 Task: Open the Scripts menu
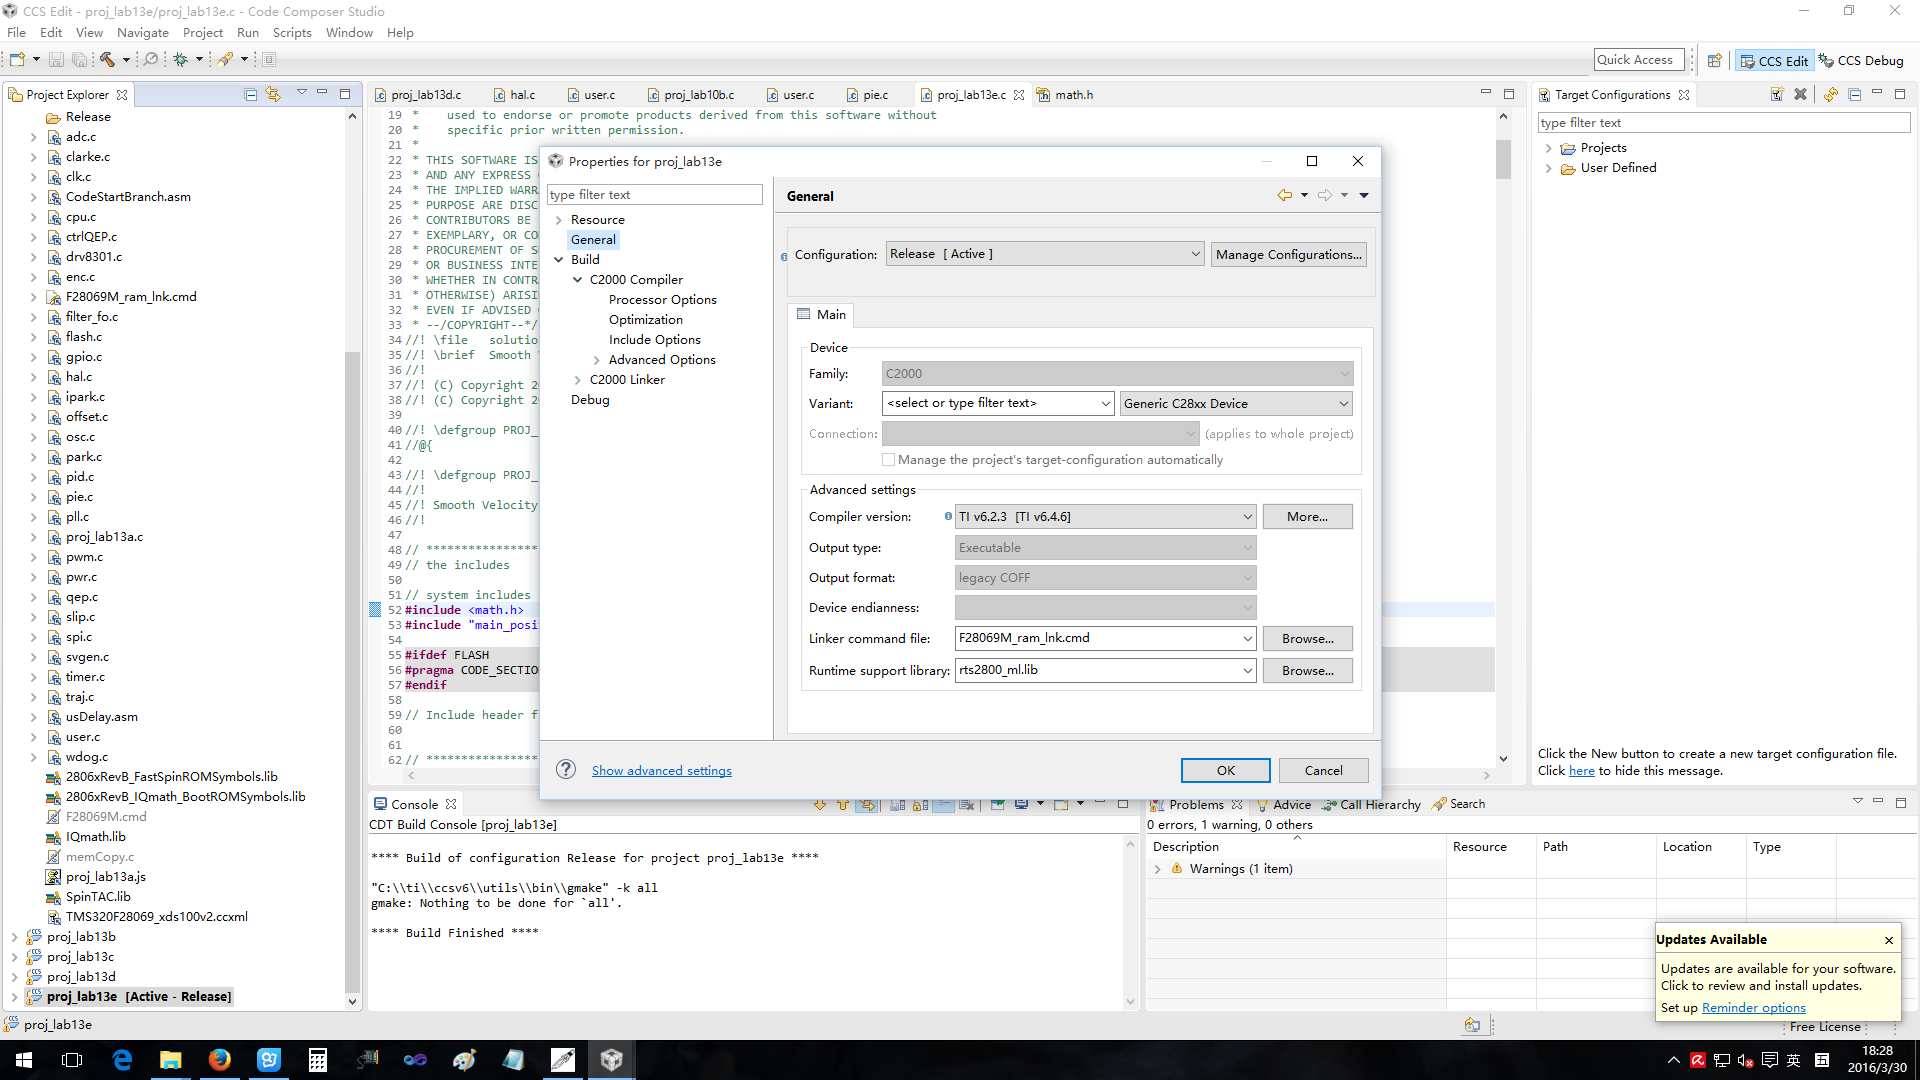tap(292, 32)
